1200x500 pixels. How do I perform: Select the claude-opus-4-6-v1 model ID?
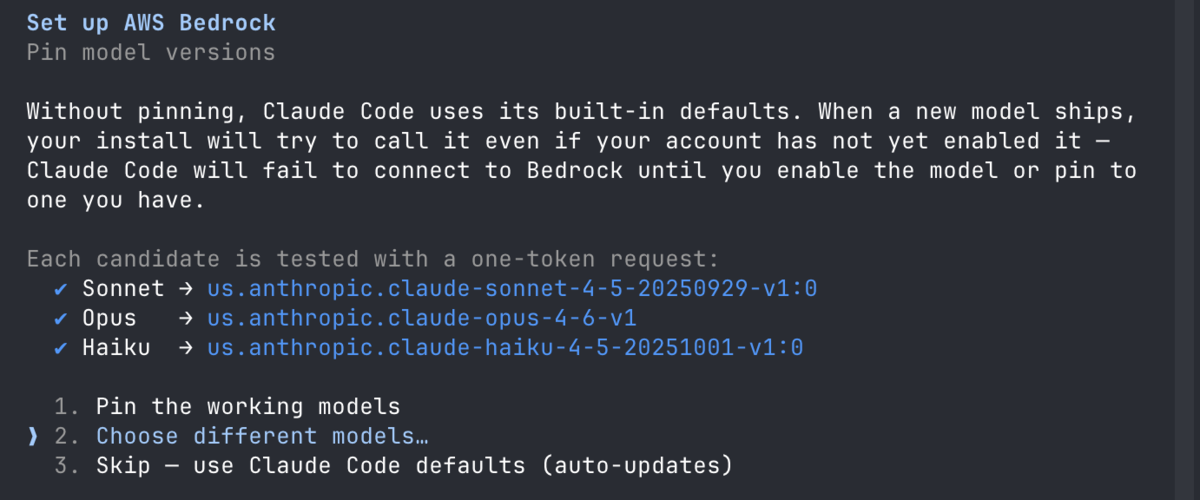pos(422,319)
